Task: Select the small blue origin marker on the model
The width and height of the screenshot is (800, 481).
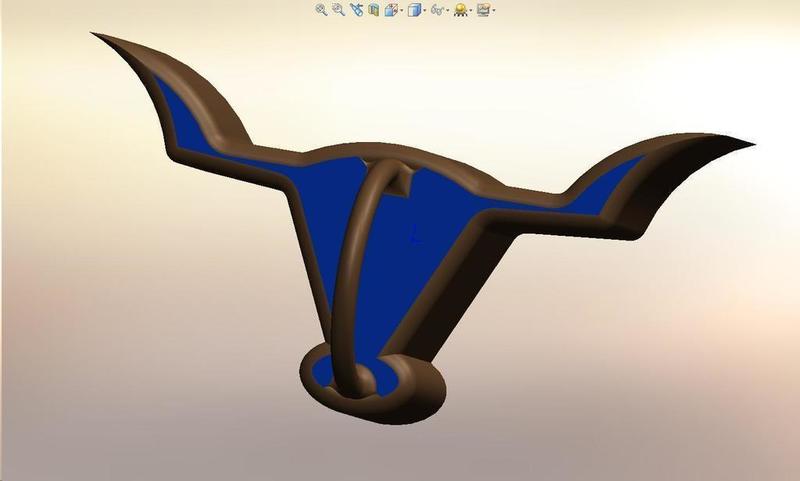Action: click(416, 236)
